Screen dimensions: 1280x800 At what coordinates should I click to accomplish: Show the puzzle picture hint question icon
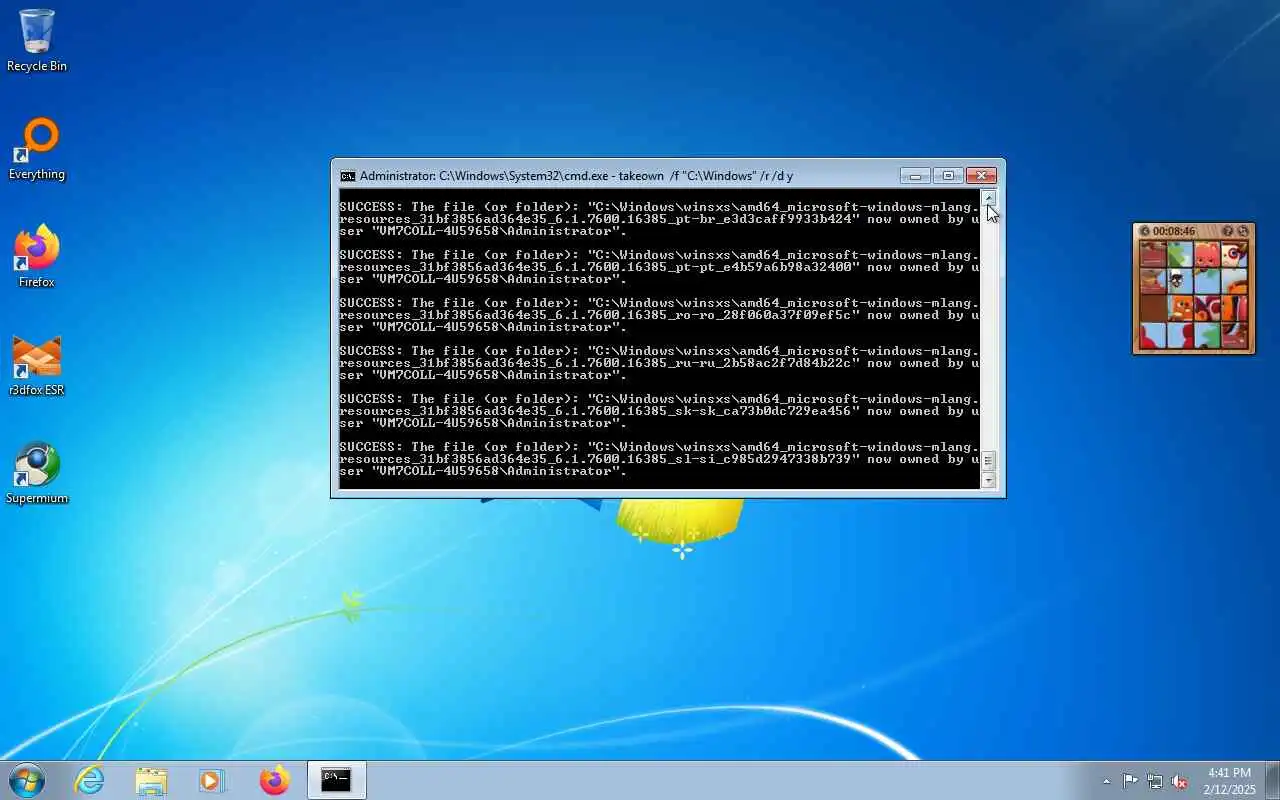coord(1228,231)
